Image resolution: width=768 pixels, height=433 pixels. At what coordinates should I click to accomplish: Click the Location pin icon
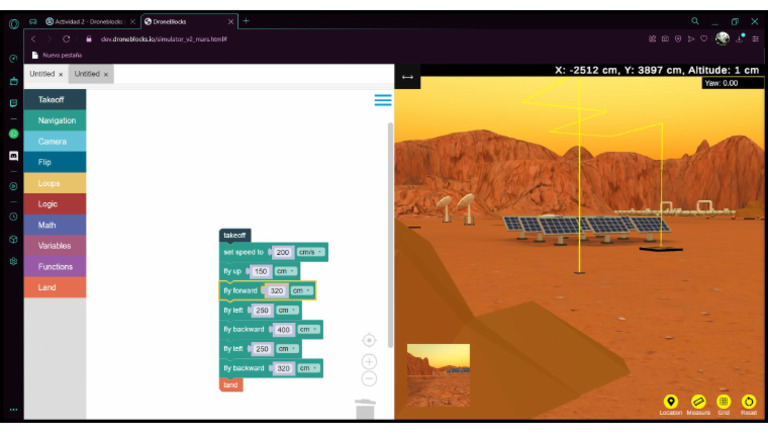[671, 402]
